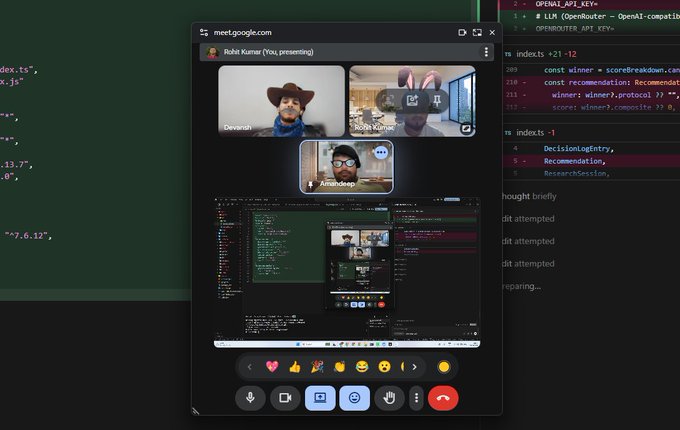Click TS file icon beside index.ts -1
The height and width of the screenshot is (430, 680).
click(508, 133)
